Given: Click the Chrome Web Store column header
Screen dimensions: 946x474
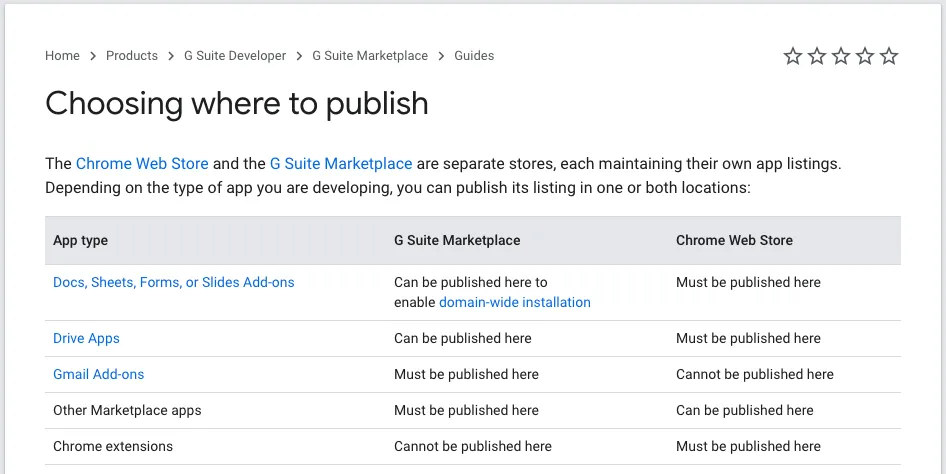Looking at the screenshot, I should tap(734, 241).
